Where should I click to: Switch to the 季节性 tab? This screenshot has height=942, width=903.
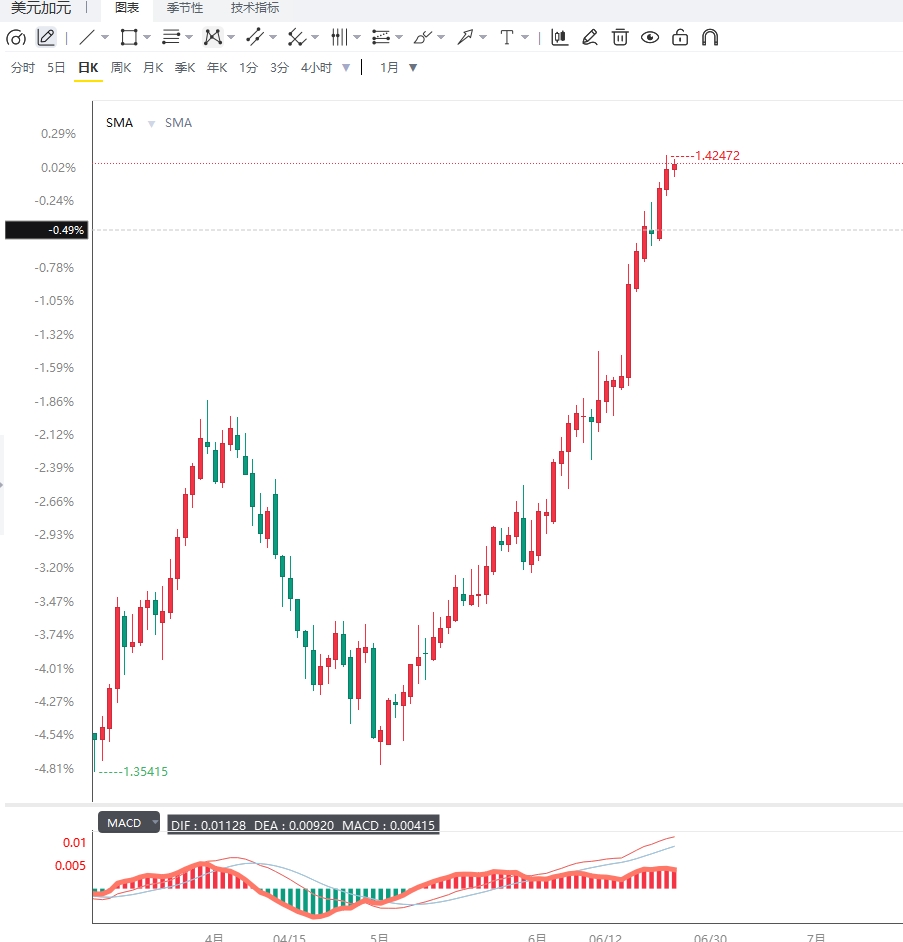pos(185,8)
